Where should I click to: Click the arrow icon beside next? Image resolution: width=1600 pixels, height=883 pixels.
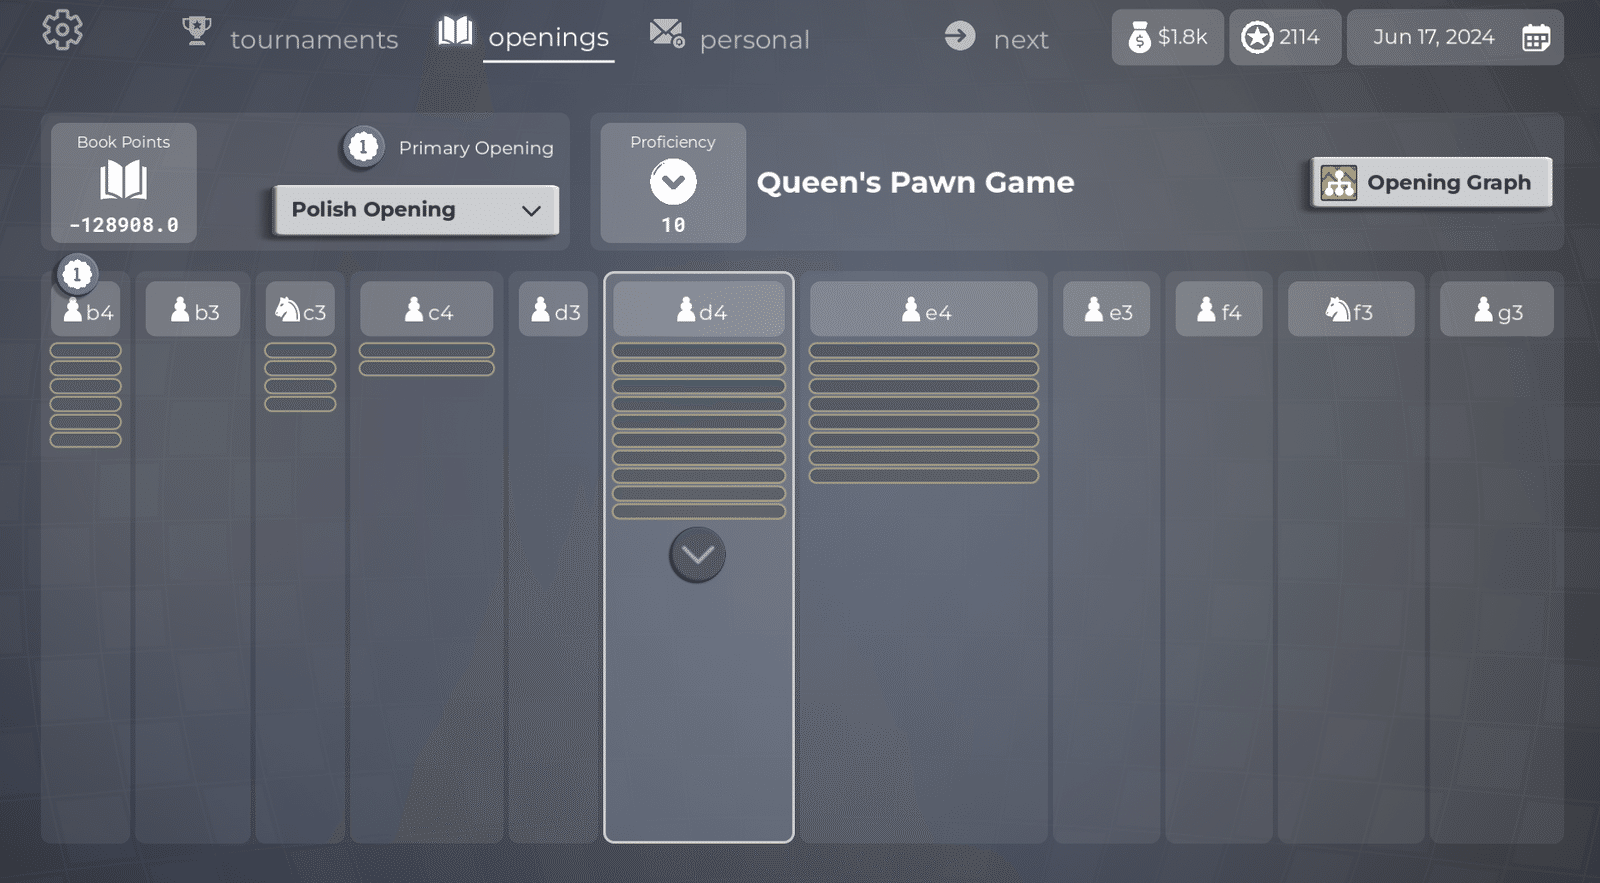click(x=960, y=37)
